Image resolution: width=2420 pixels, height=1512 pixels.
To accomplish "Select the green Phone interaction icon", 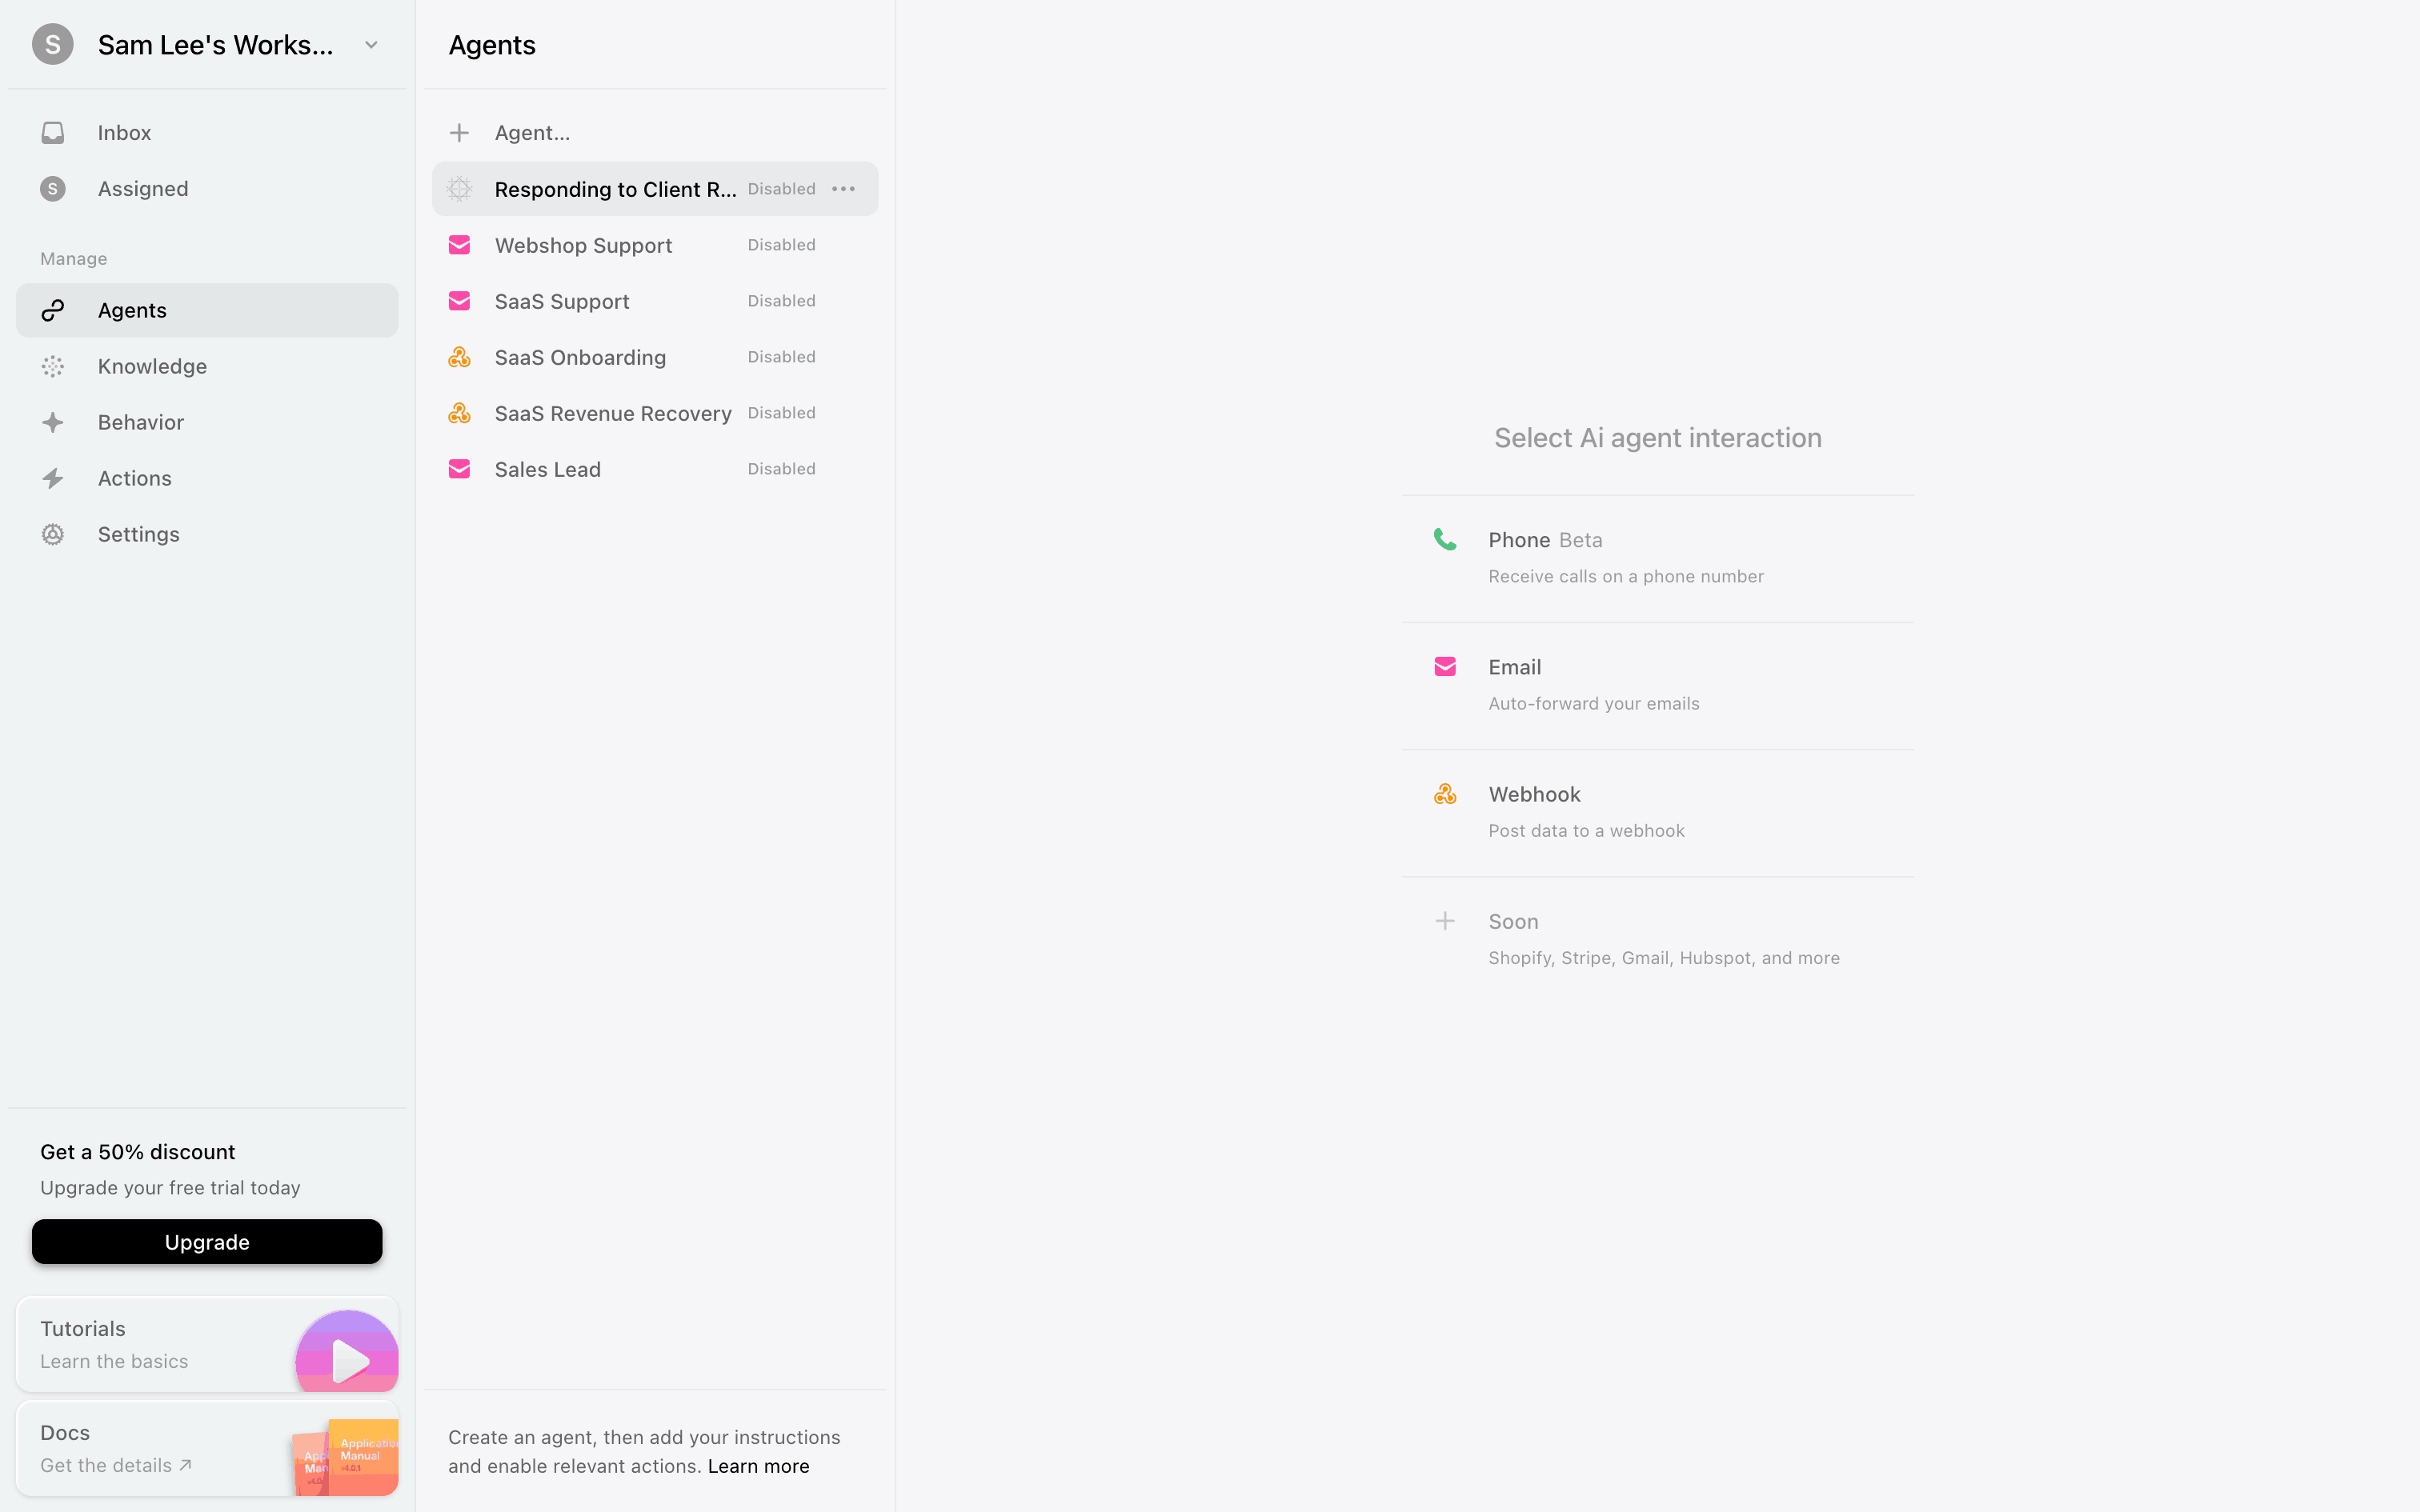I will [1445, 540].
